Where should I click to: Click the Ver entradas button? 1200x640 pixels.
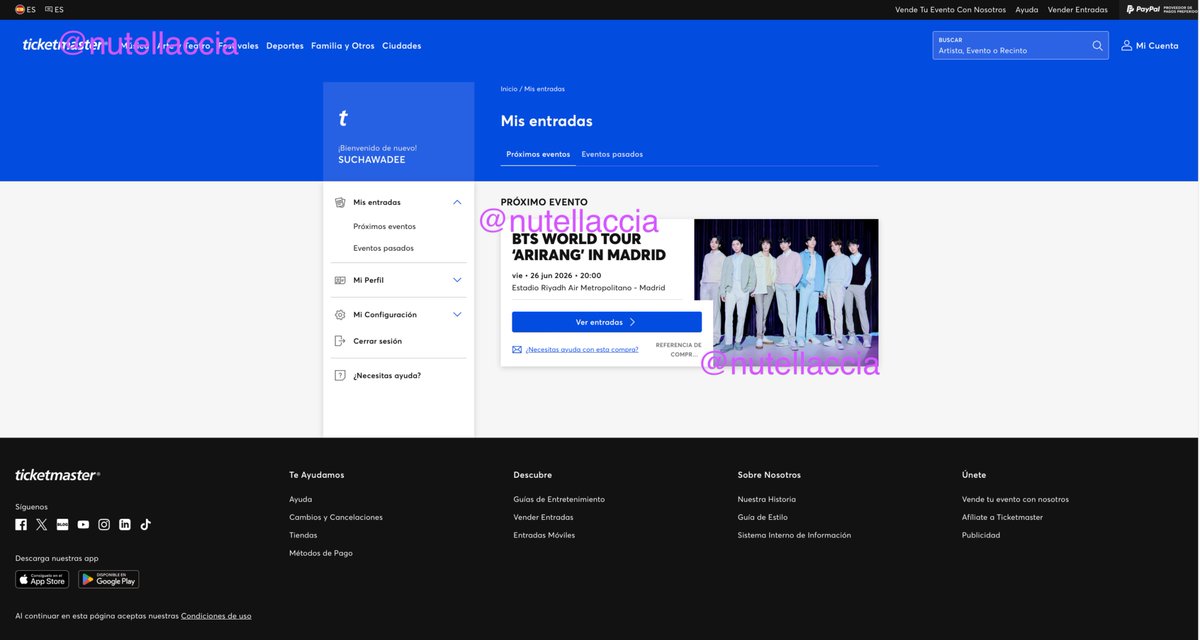point(607,322)
